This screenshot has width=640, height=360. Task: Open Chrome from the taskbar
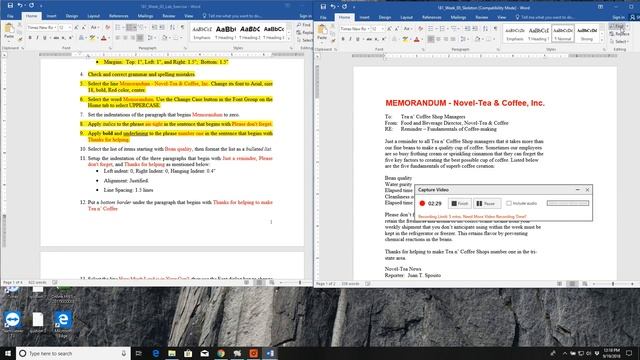[x=221, y=353]
